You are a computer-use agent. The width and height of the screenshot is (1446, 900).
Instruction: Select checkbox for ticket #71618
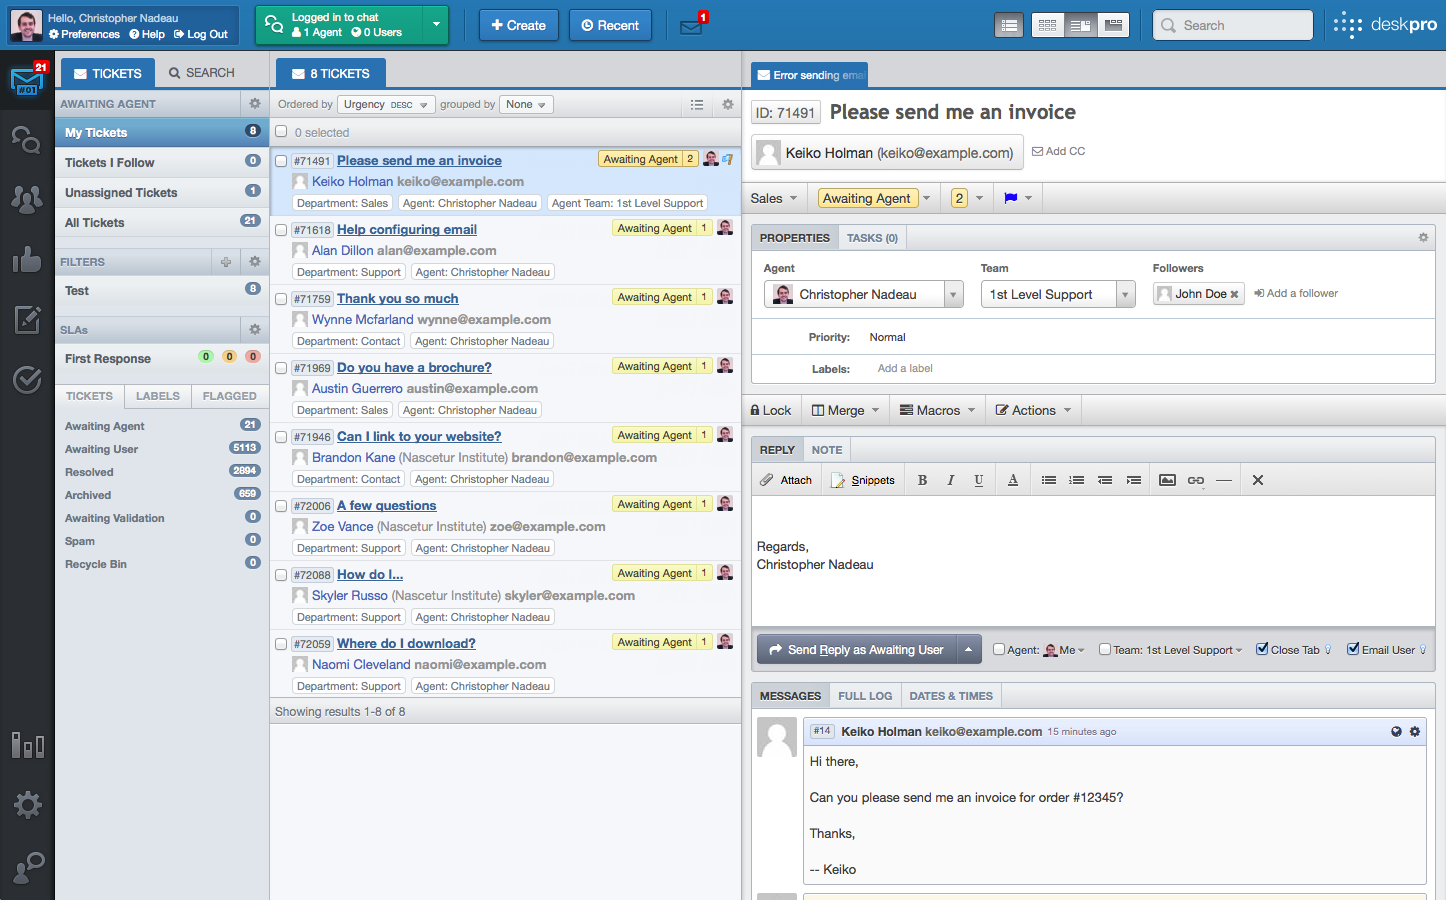281,230
